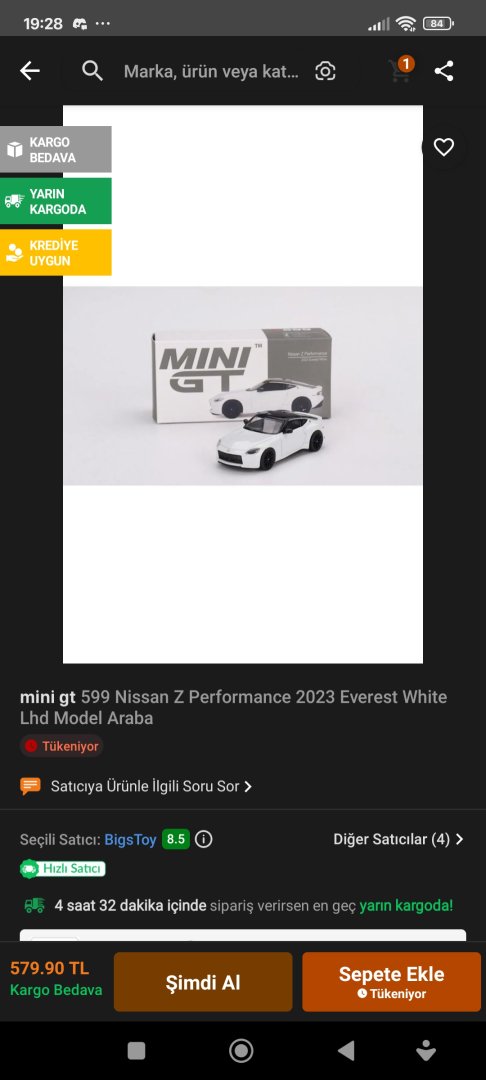Tap the Kargo Bedava badge
The width and height of the screenshot is (486, 1080).
point(56,149)
